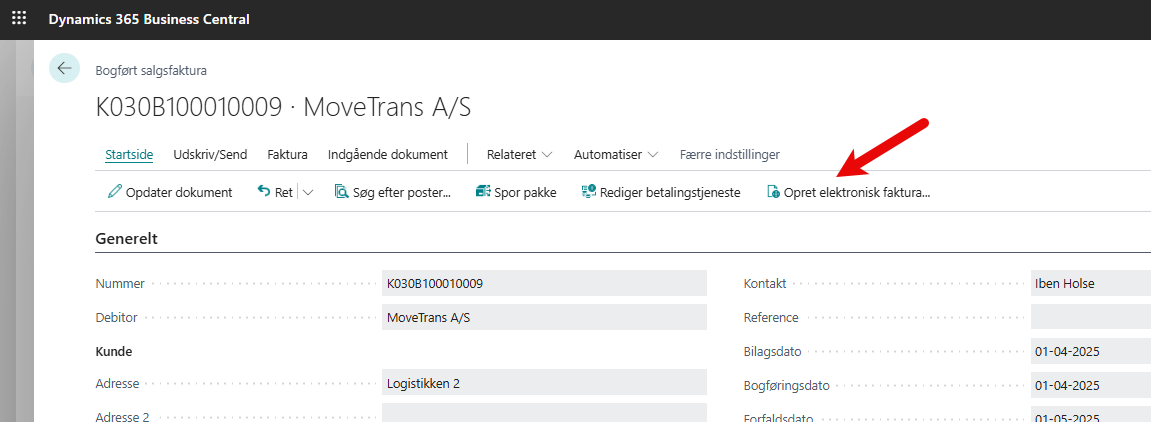Viewport: 1151px width, 422px height.
Task: Click the Opret elektronisk faktura icon
Action: click(772, 192)
